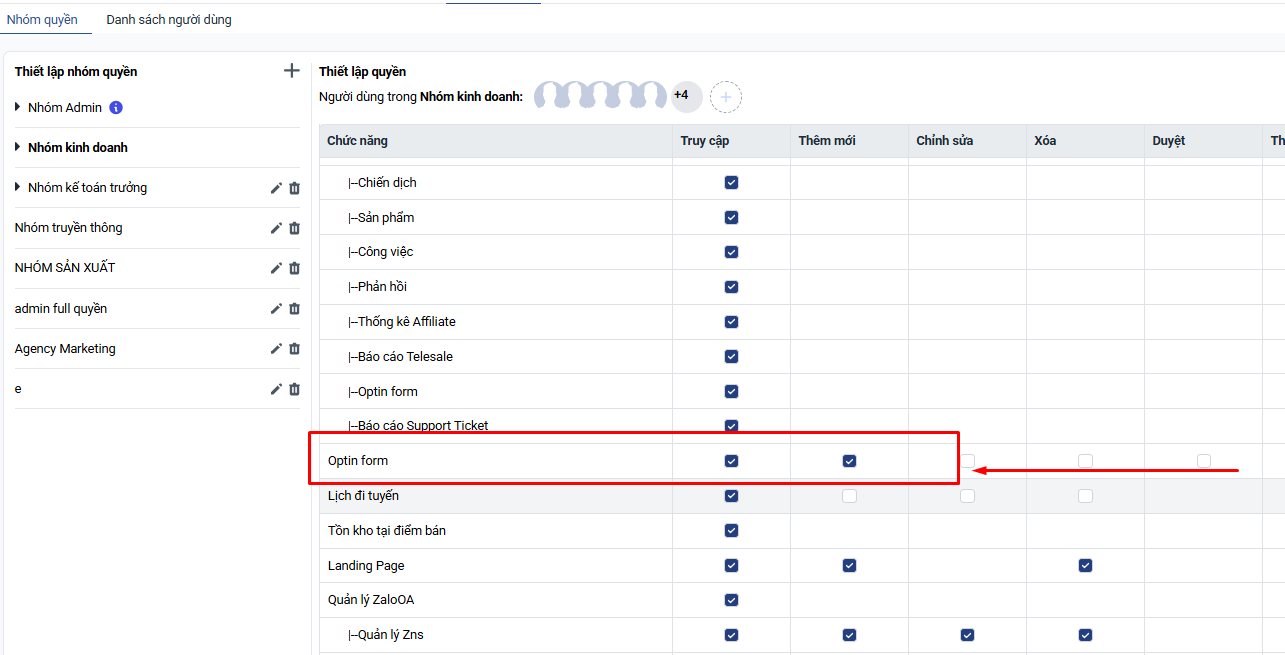
Task: Open the info icon beside Nhóm Admin
Action: click(x=116, y=107)
